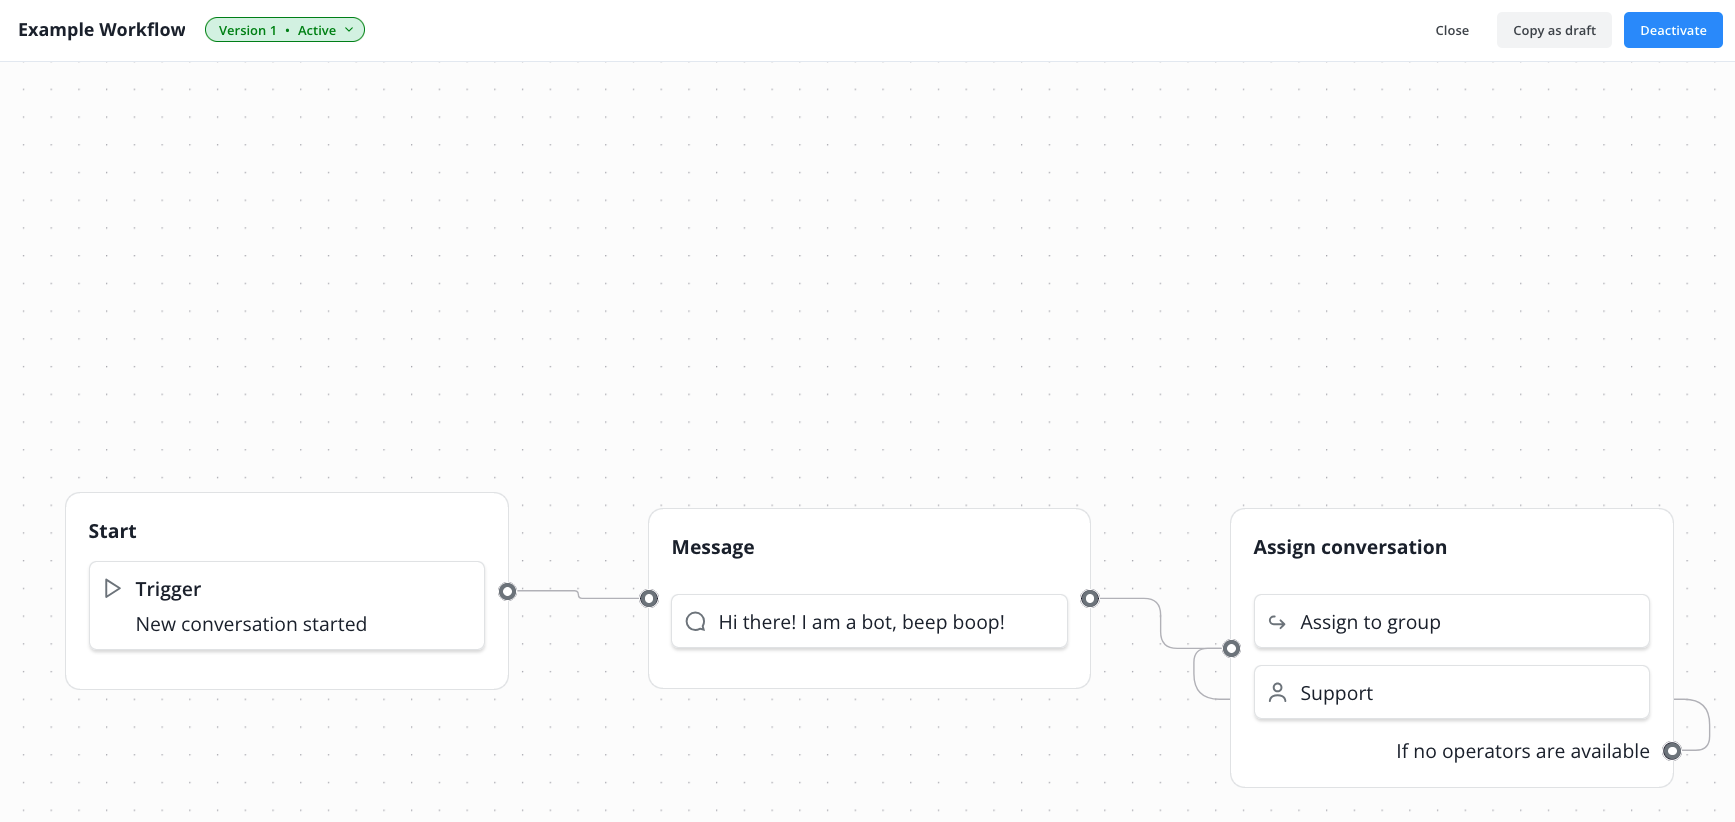This screenshot has height=822, width=1735.
Task: Click the Trigger play icon
Action: pos(113,589)
